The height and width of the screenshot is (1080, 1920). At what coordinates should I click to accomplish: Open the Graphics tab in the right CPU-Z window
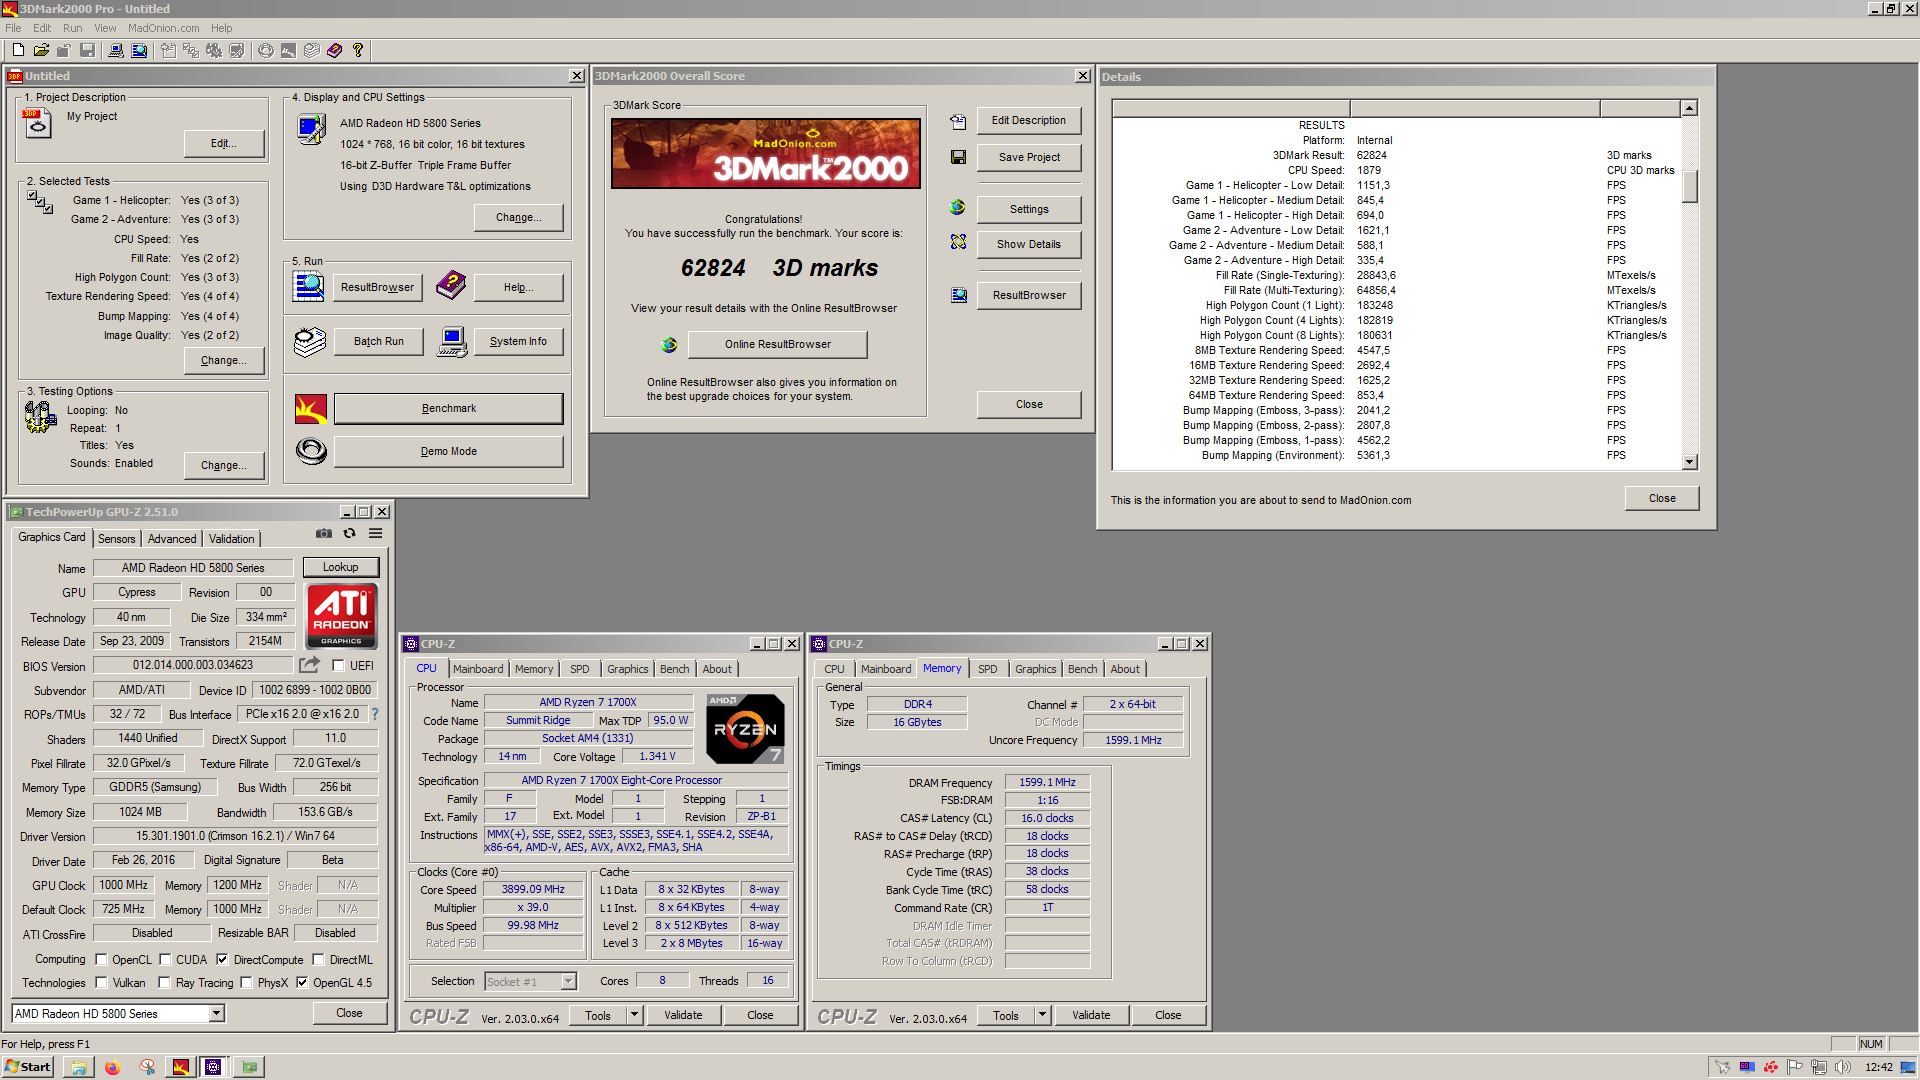[x=1035, y=669]
